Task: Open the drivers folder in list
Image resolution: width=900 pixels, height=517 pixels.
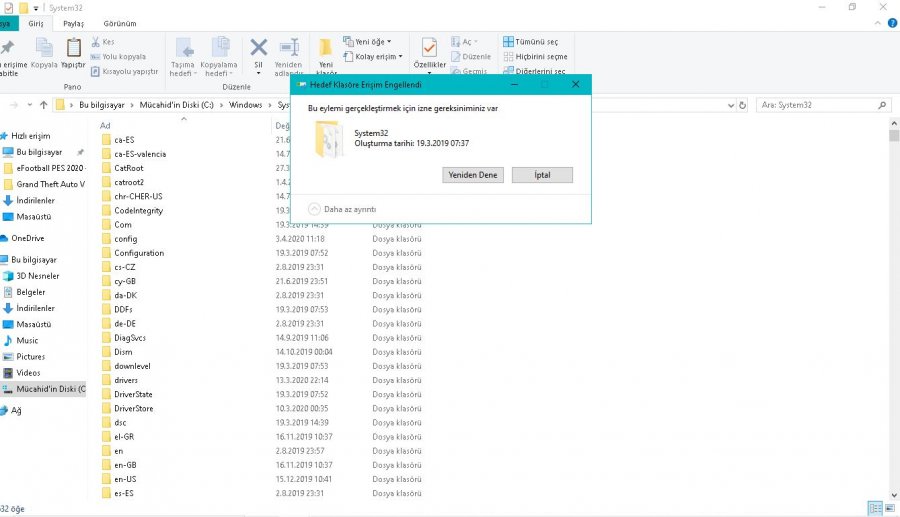Action: [126, 380]
